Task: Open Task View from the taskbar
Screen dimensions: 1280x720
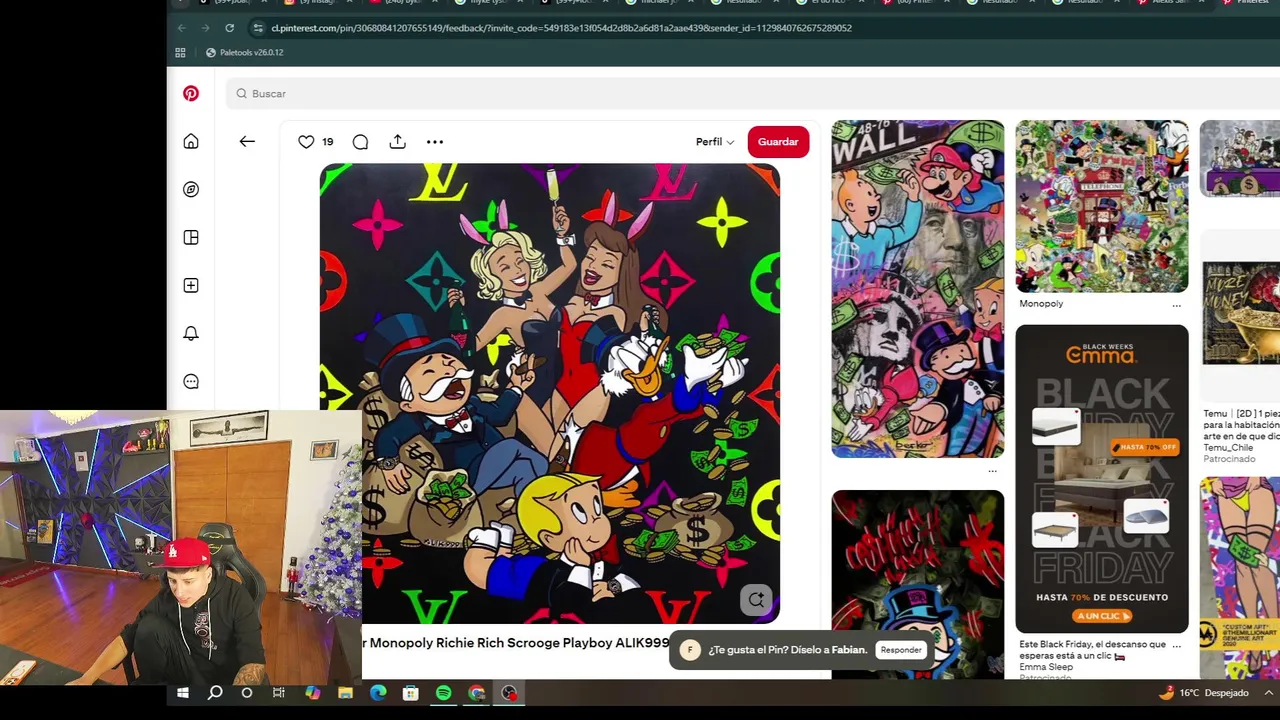Action: point(279,693)
